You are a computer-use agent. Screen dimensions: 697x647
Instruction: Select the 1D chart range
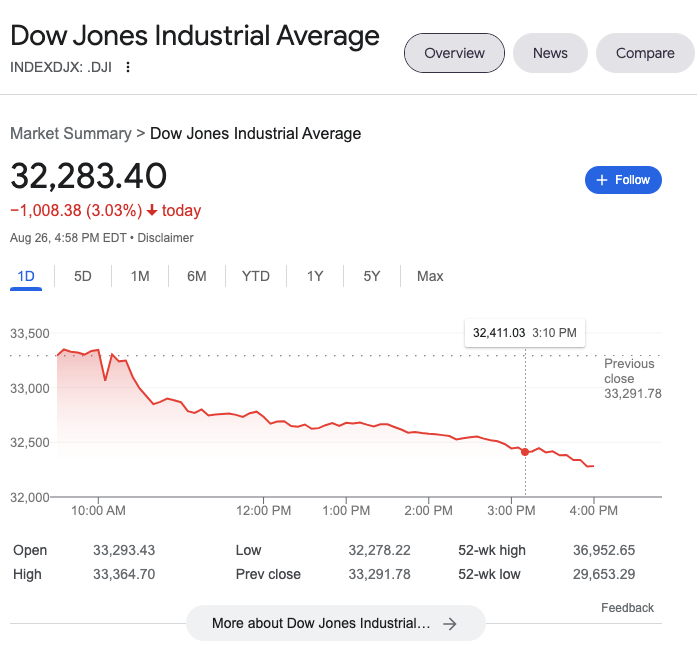coord(26,276)
